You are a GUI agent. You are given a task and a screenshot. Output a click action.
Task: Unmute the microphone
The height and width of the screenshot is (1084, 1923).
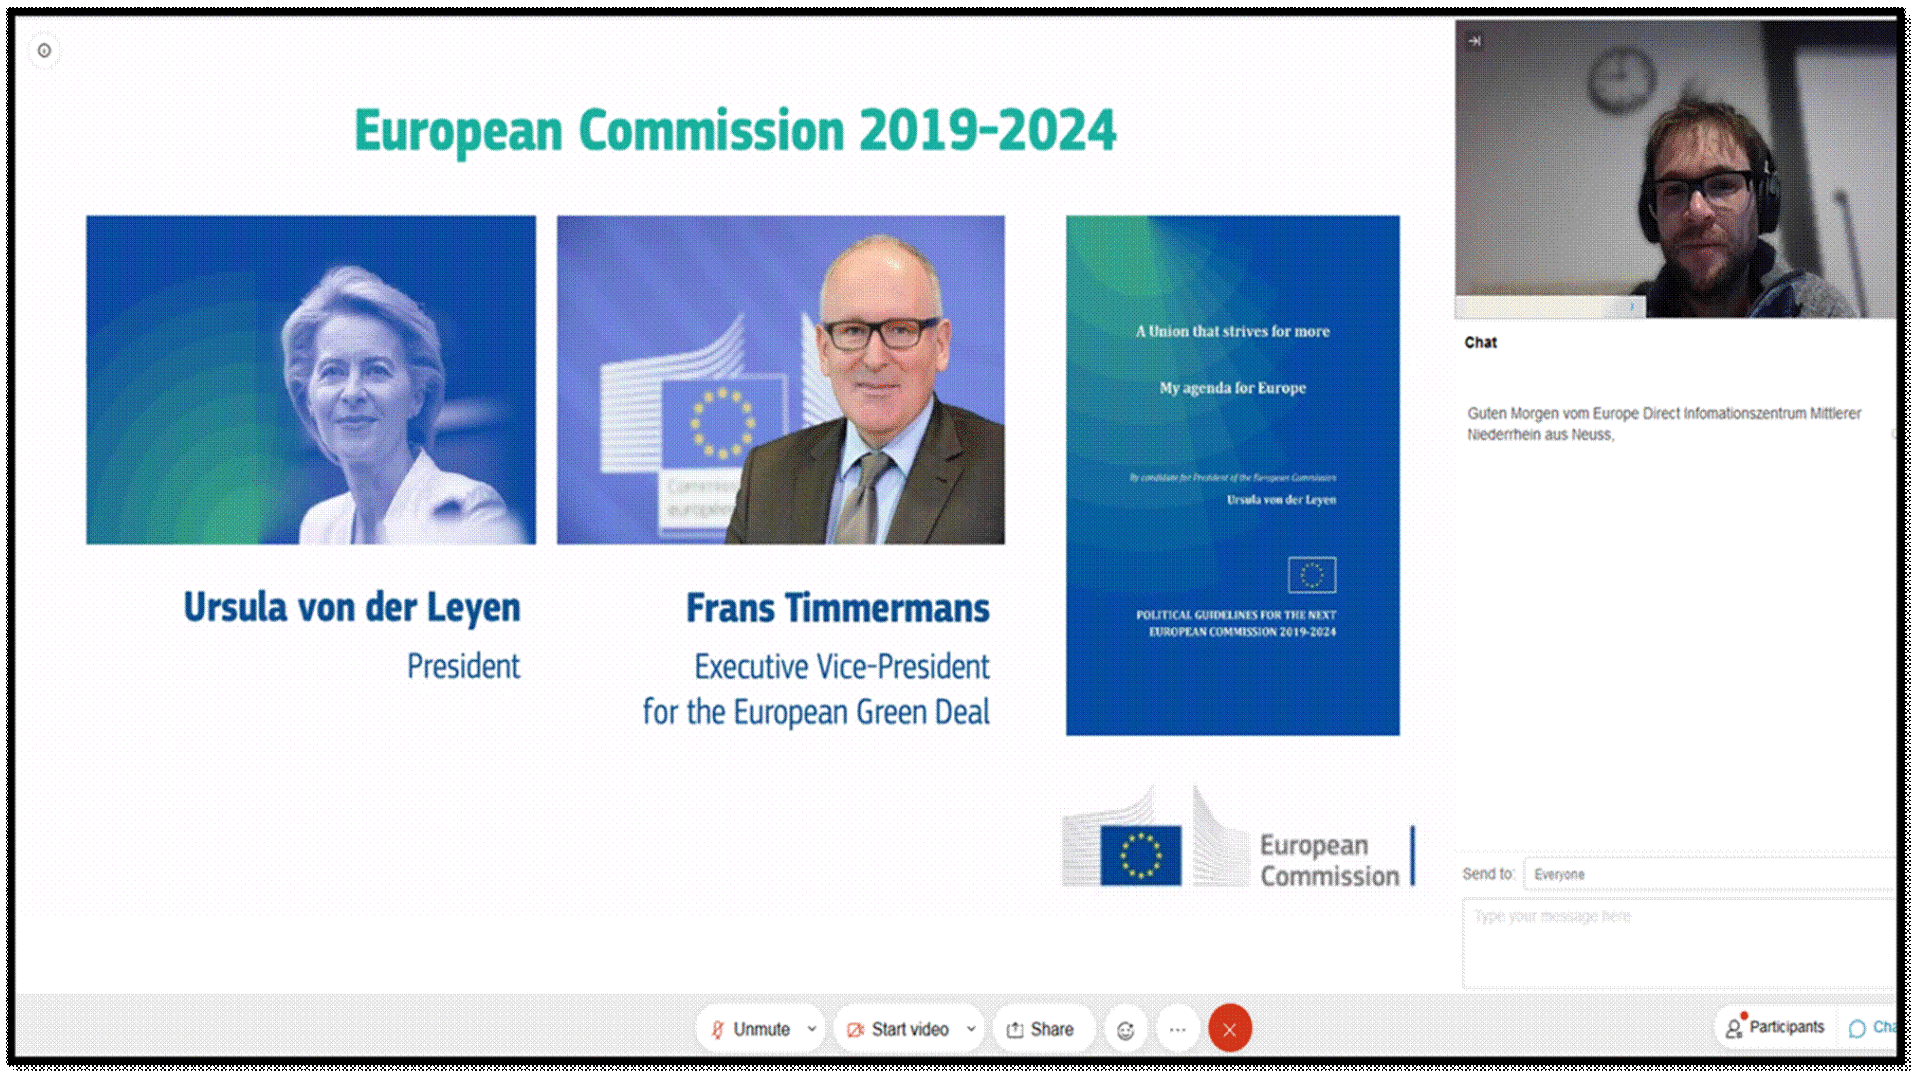[750, 1029]
